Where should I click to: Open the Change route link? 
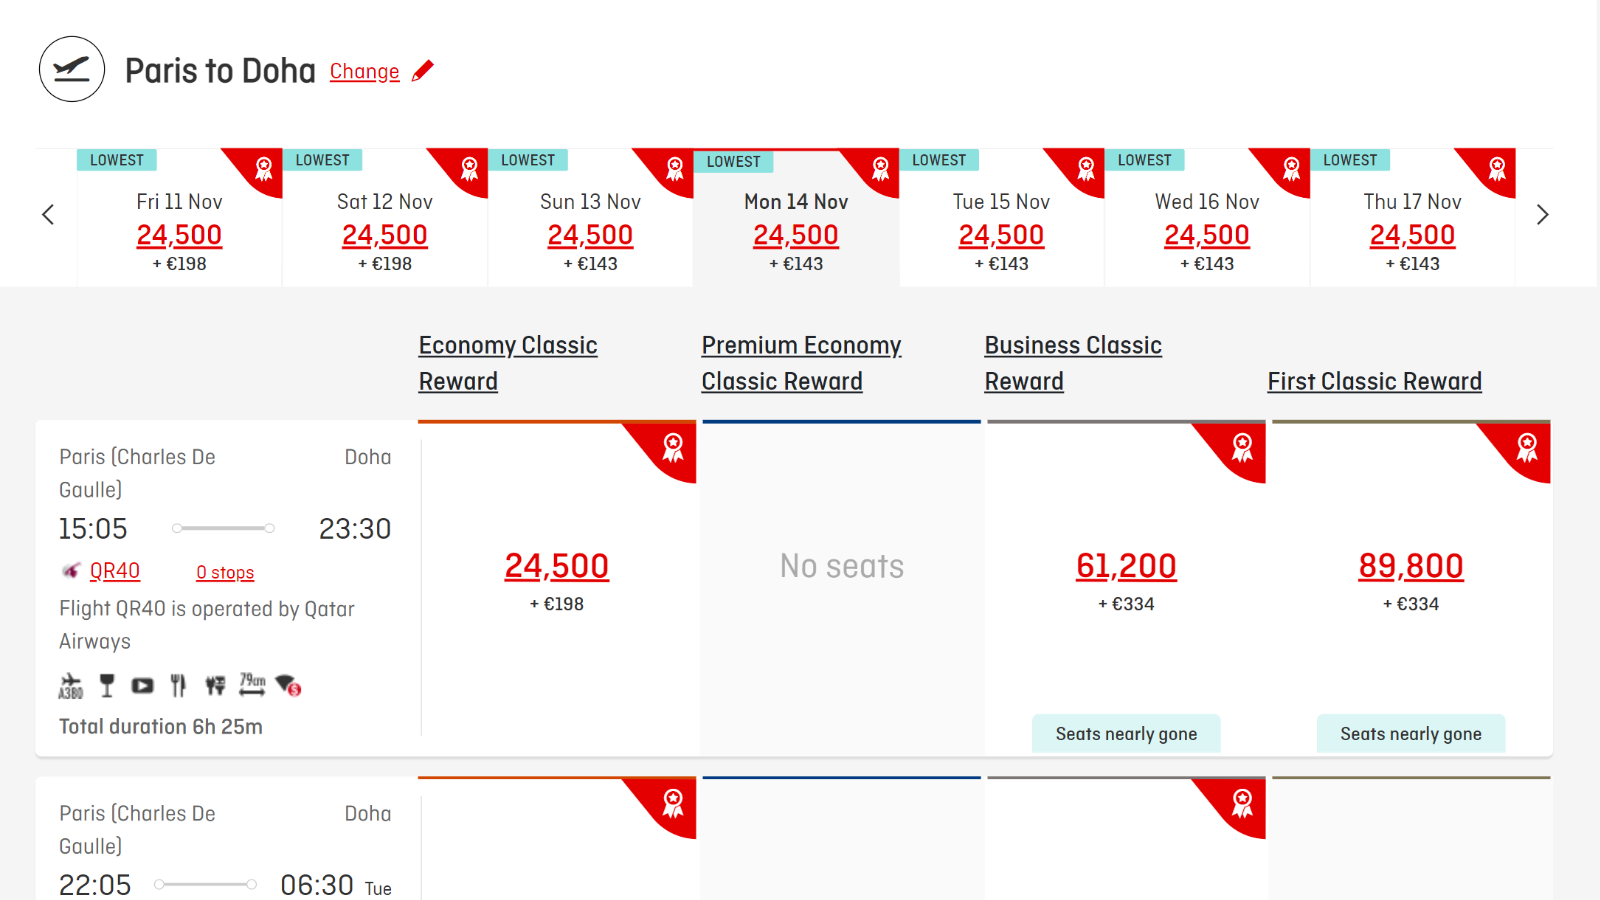coord(365,72)
